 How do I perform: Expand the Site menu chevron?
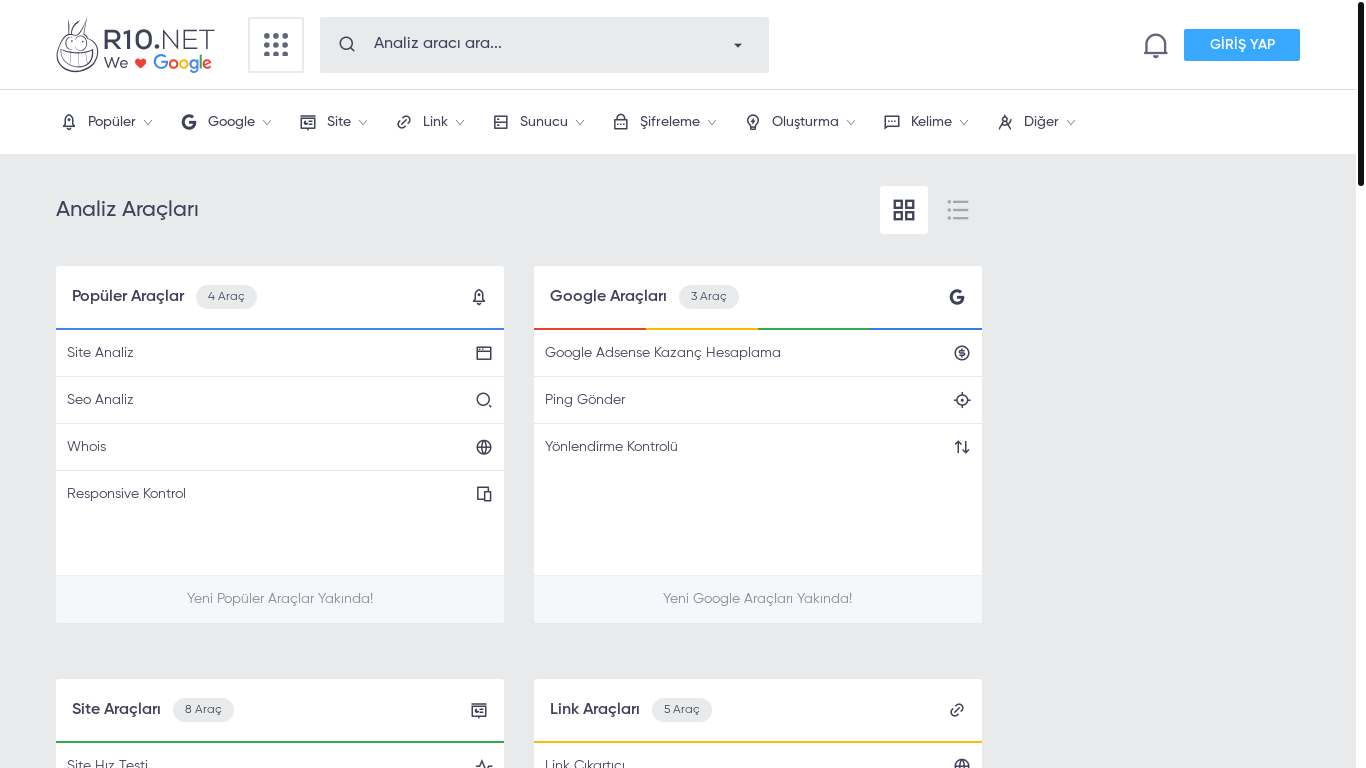[363, 123]
